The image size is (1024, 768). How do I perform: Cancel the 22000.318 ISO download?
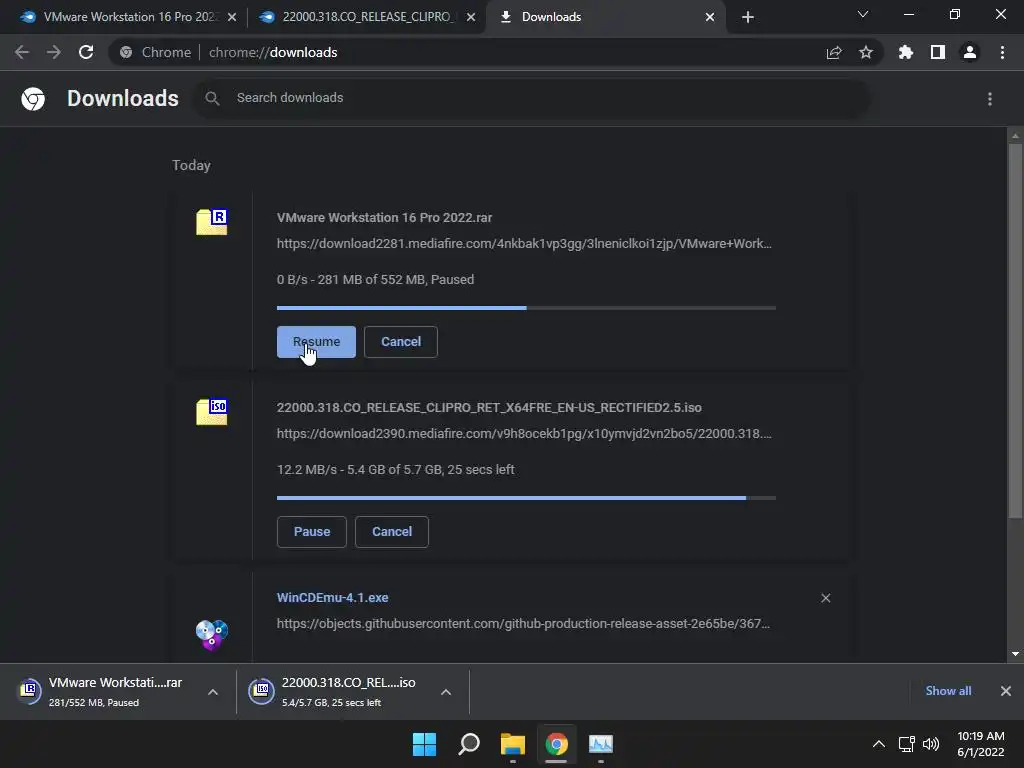click(x=392, y=532)
